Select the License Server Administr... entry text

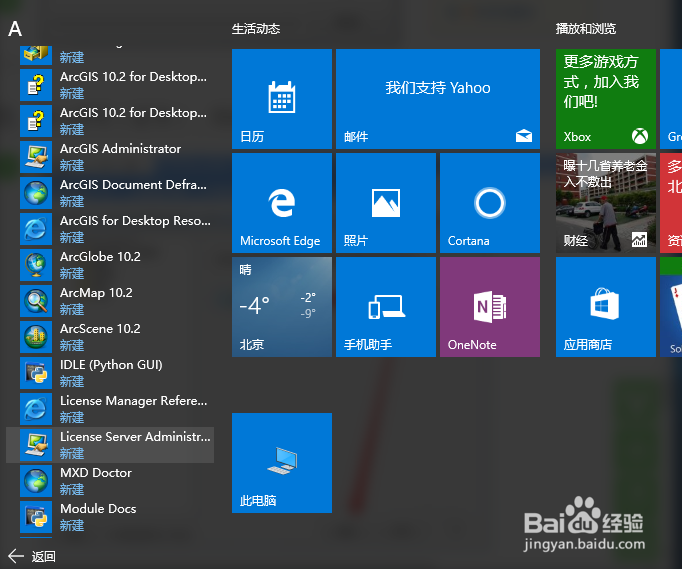click(x=135, y=437)
